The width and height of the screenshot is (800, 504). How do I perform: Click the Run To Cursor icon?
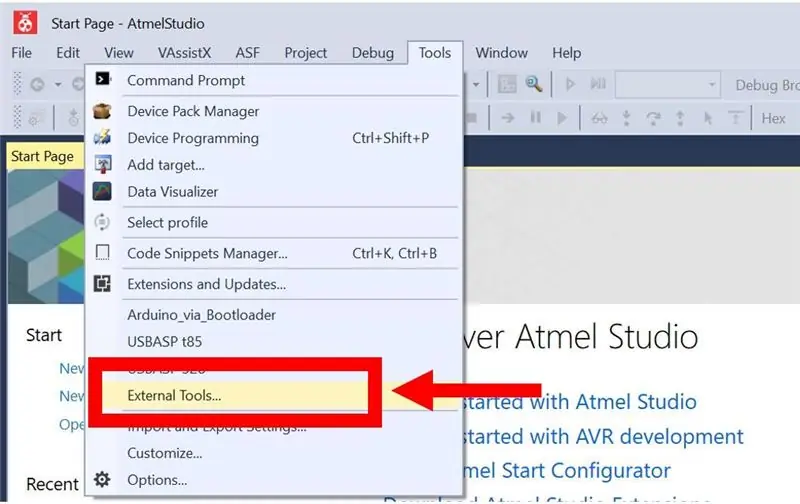pos(707,118)
